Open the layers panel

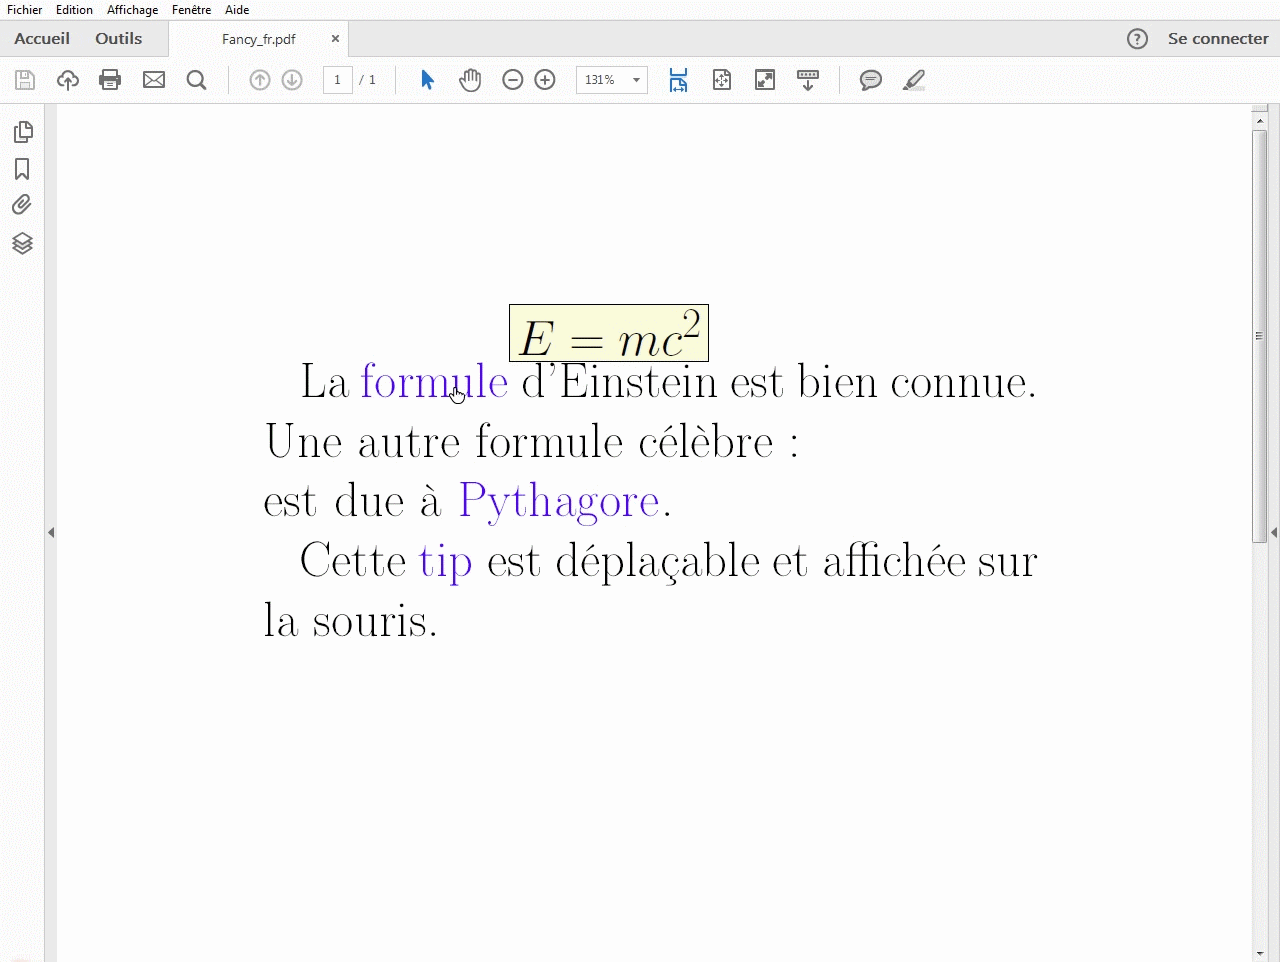[x=22, y=243]
